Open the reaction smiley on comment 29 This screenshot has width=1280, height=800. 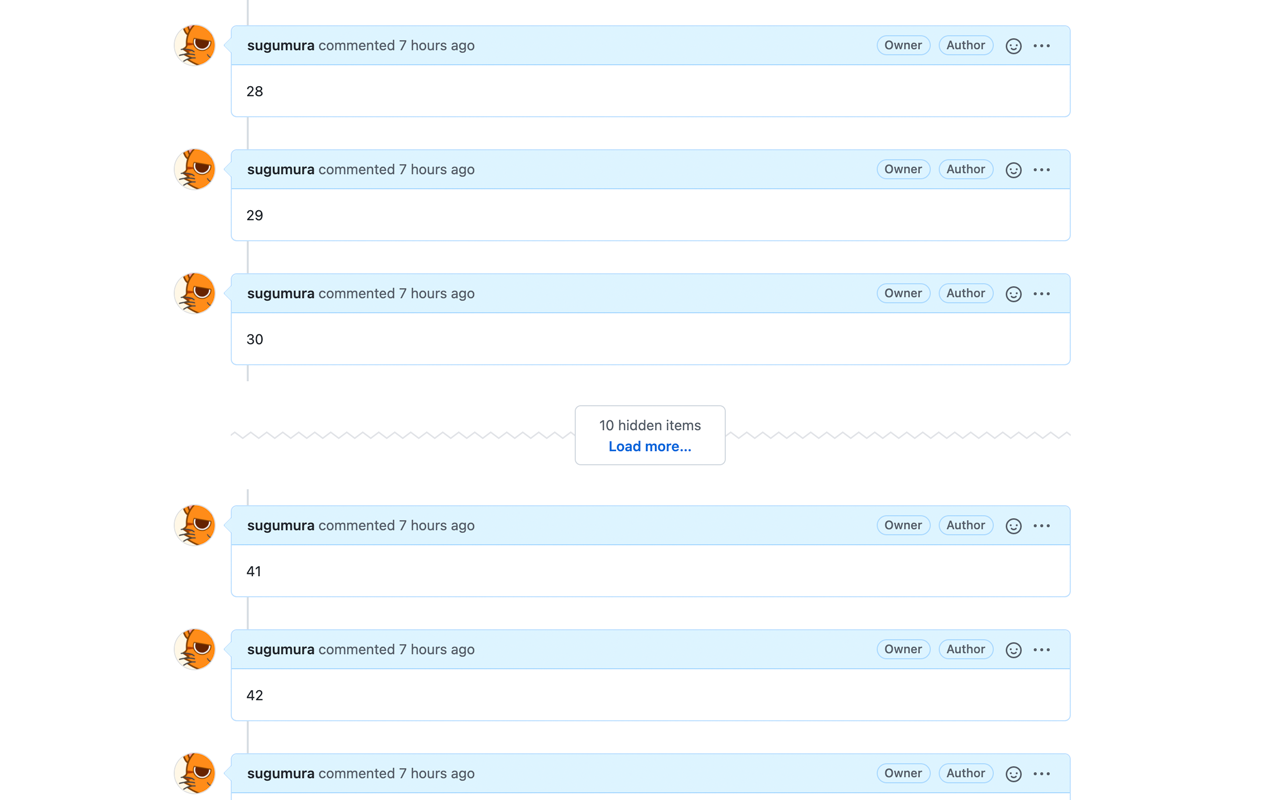point(1013,169)
